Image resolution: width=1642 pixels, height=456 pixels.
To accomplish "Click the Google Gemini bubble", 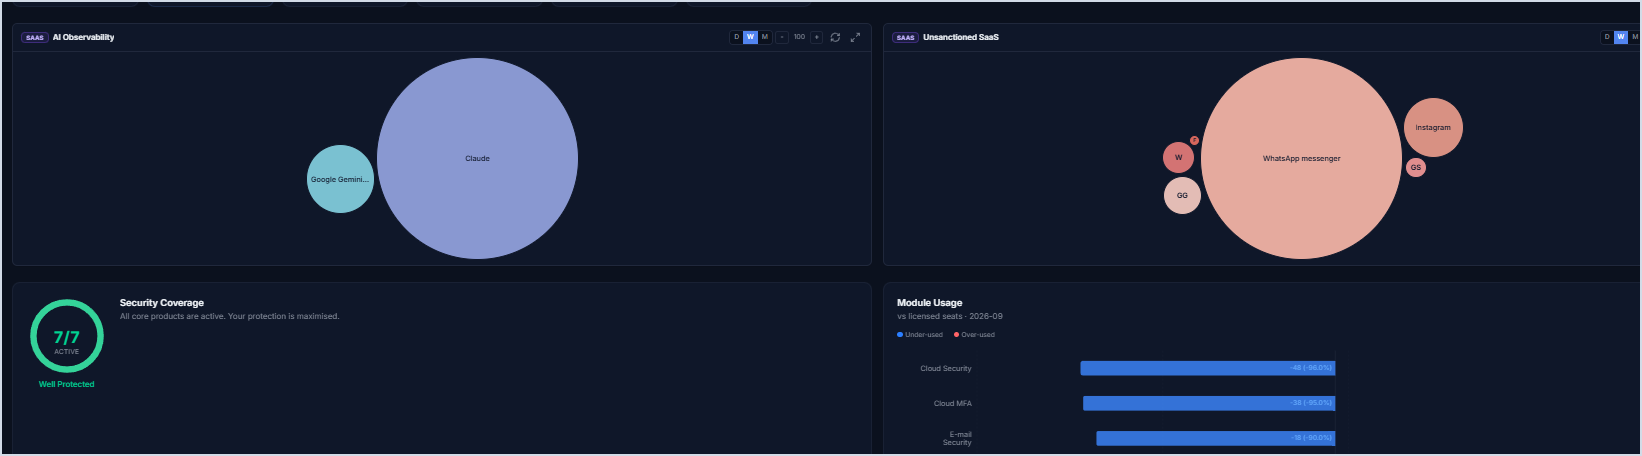I will [340, 179].
